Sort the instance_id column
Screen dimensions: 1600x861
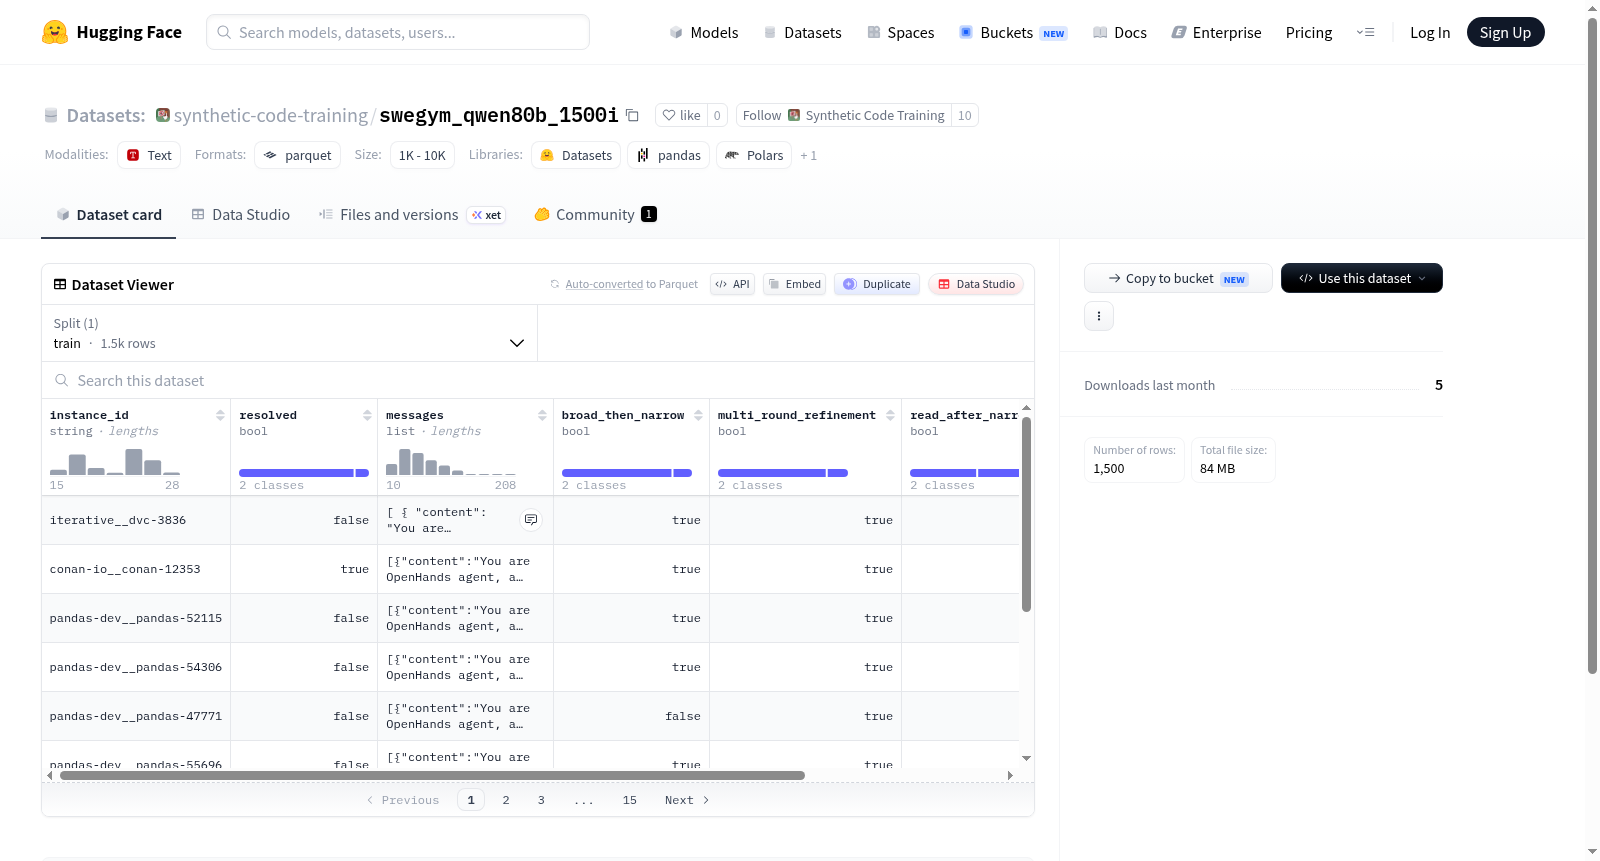point(220,415)
